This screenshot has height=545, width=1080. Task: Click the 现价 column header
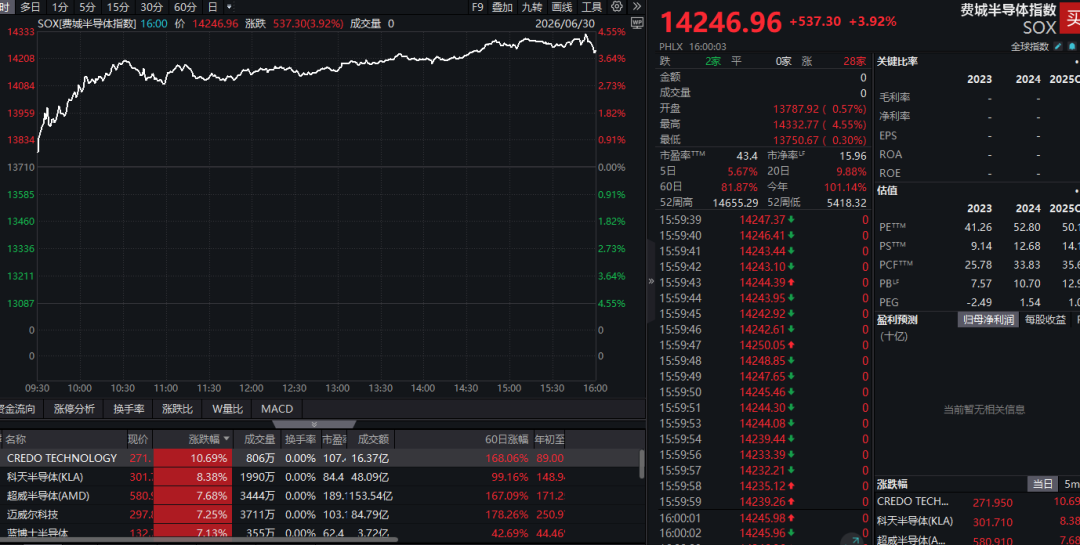138,439
